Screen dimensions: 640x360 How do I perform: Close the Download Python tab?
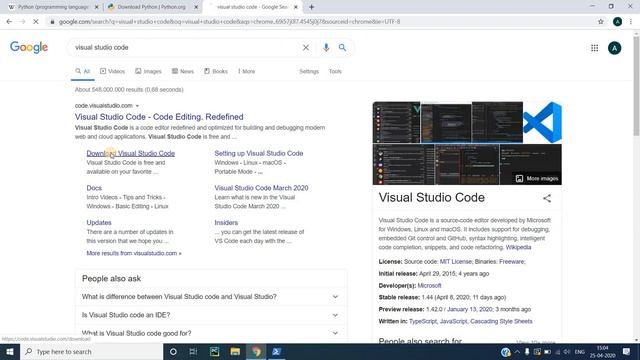tap(196, 7)
